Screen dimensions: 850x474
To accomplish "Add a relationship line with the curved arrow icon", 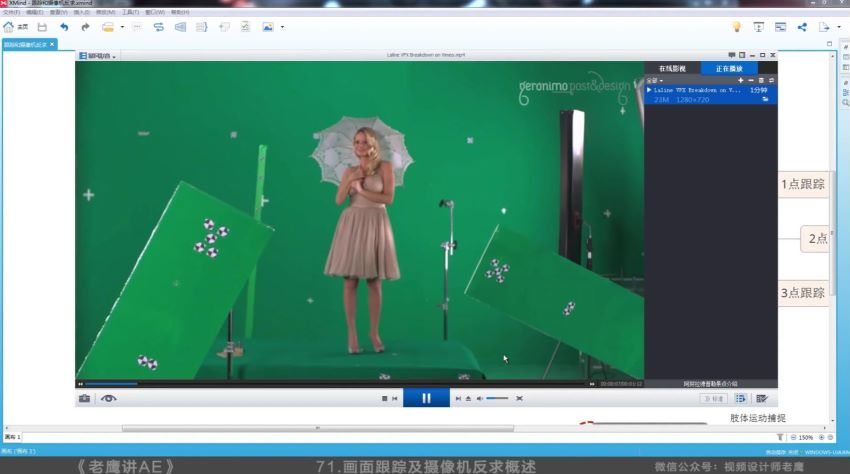I will click(158, 27).
